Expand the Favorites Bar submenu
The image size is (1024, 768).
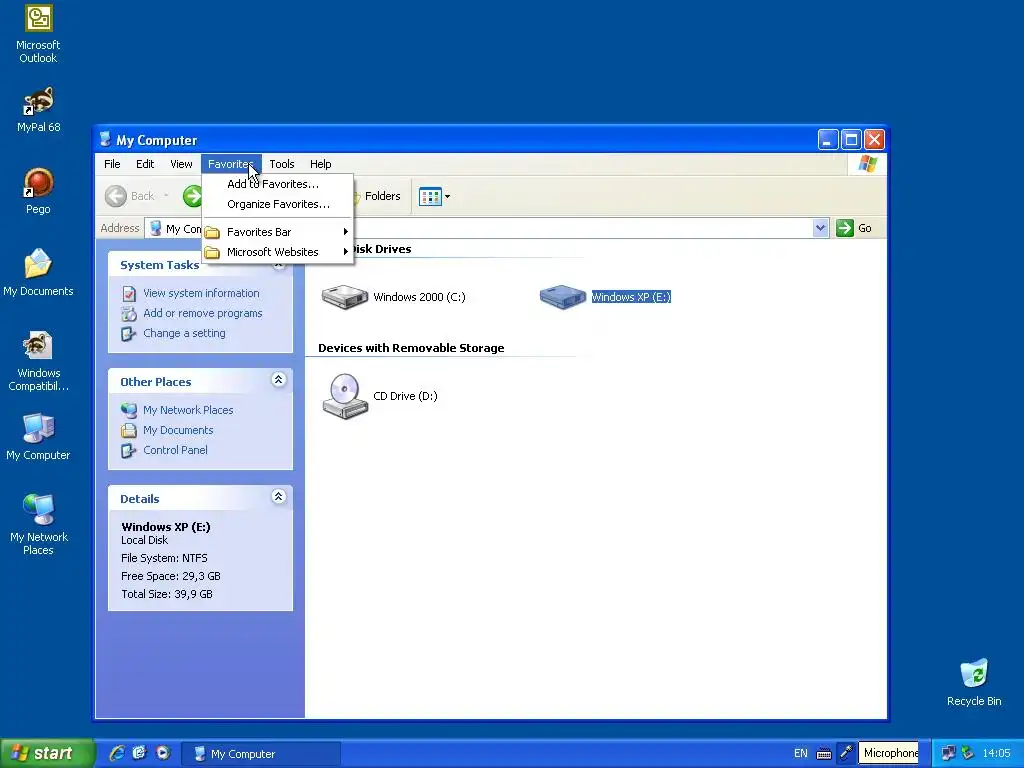coord(278,232)
